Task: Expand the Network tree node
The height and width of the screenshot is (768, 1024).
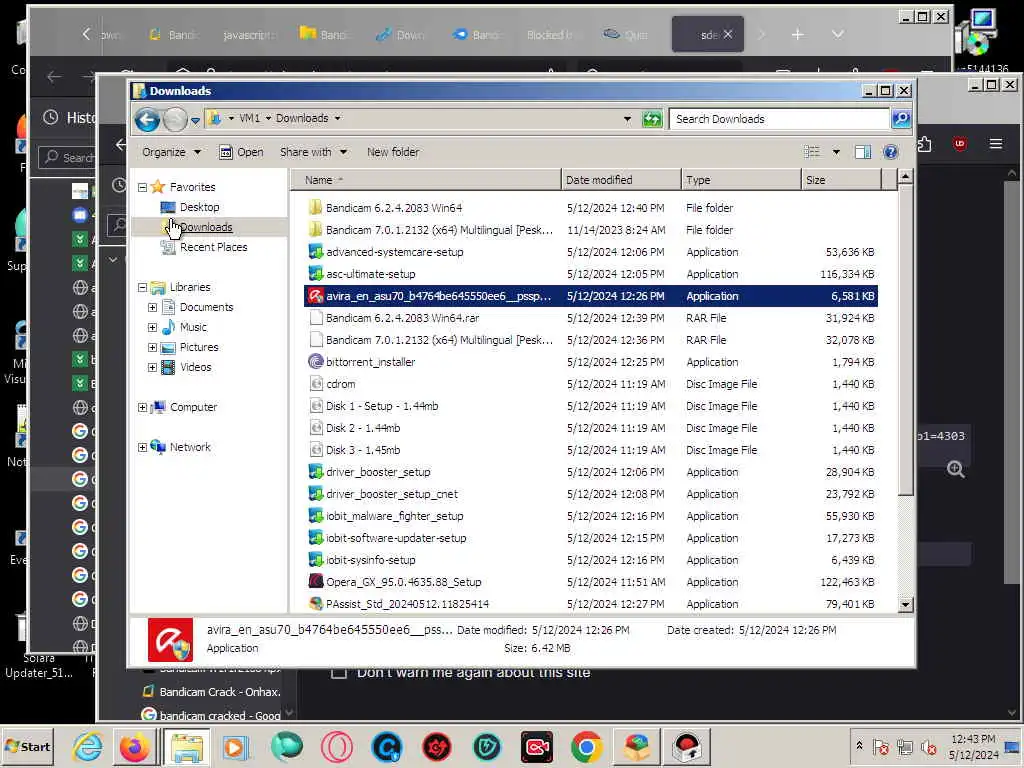Action: coord(142,447)
